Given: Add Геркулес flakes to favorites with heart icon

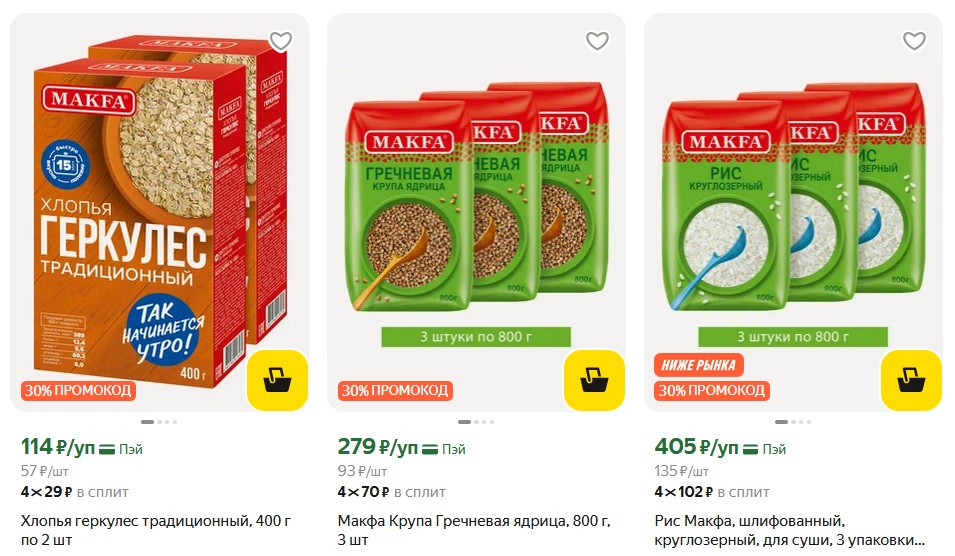Looking at the screenshot, I should 281,41.
